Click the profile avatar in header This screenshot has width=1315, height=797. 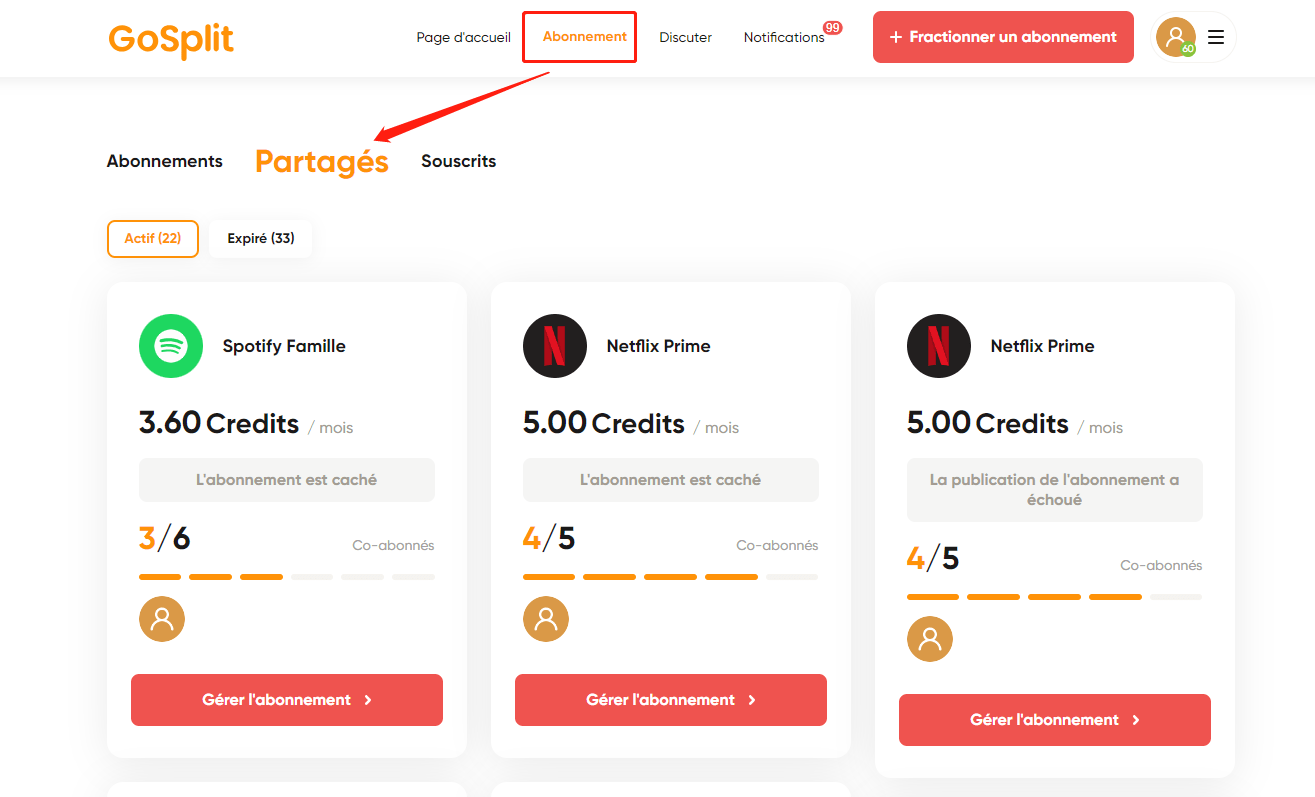1175,37
